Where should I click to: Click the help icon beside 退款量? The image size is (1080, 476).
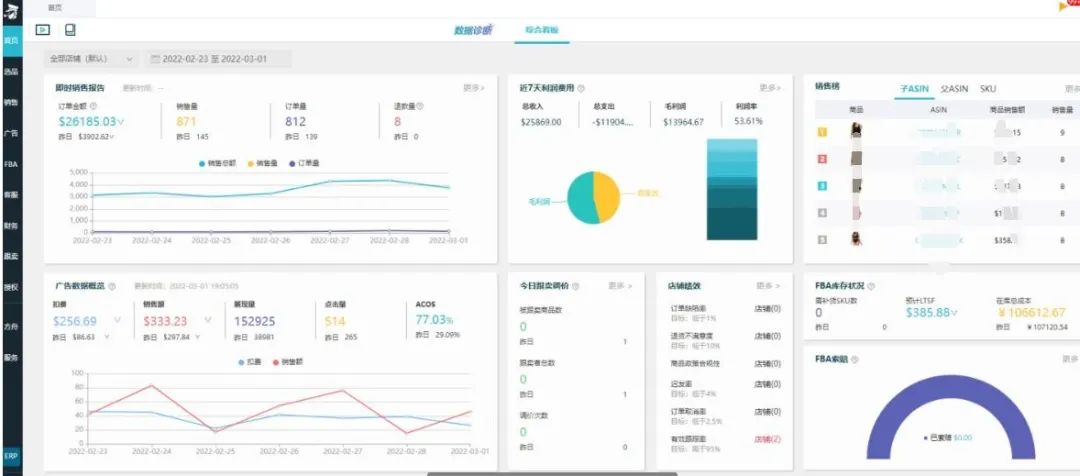[x=420, y=107]
